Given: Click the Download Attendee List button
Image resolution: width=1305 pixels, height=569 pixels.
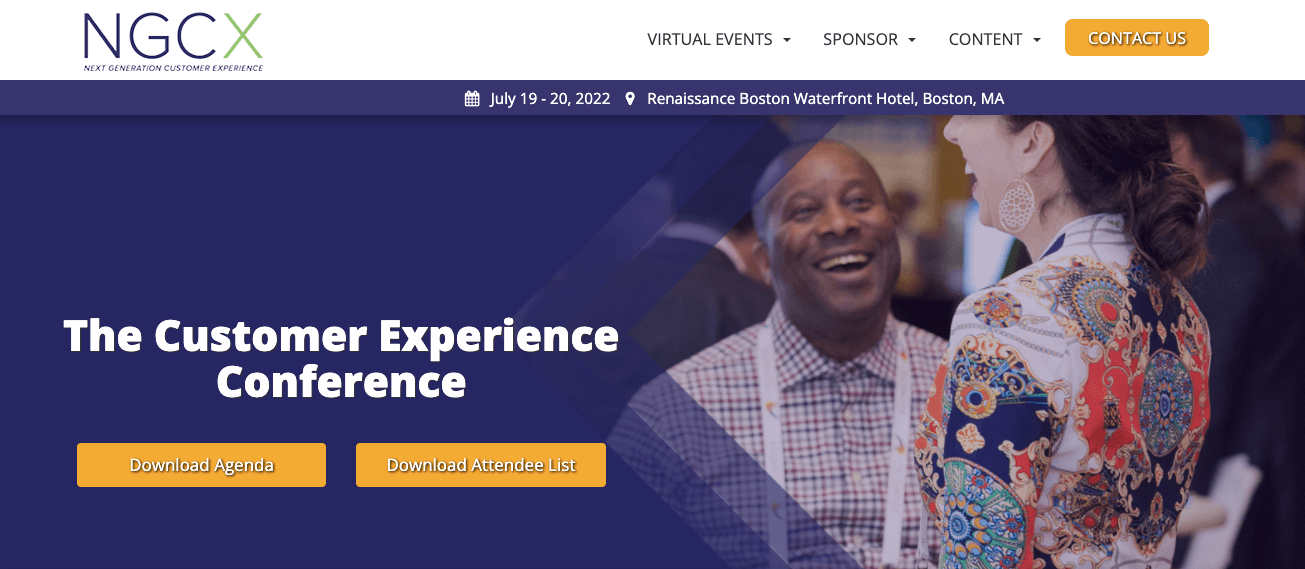Looking at the screenshot, I should (481, 465).
